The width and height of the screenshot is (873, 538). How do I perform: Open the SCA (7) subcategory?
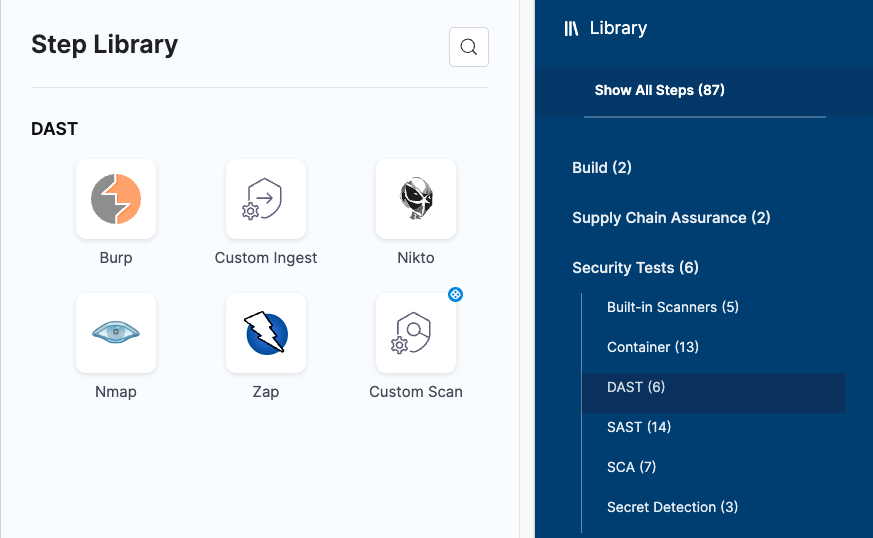(631, 467)
